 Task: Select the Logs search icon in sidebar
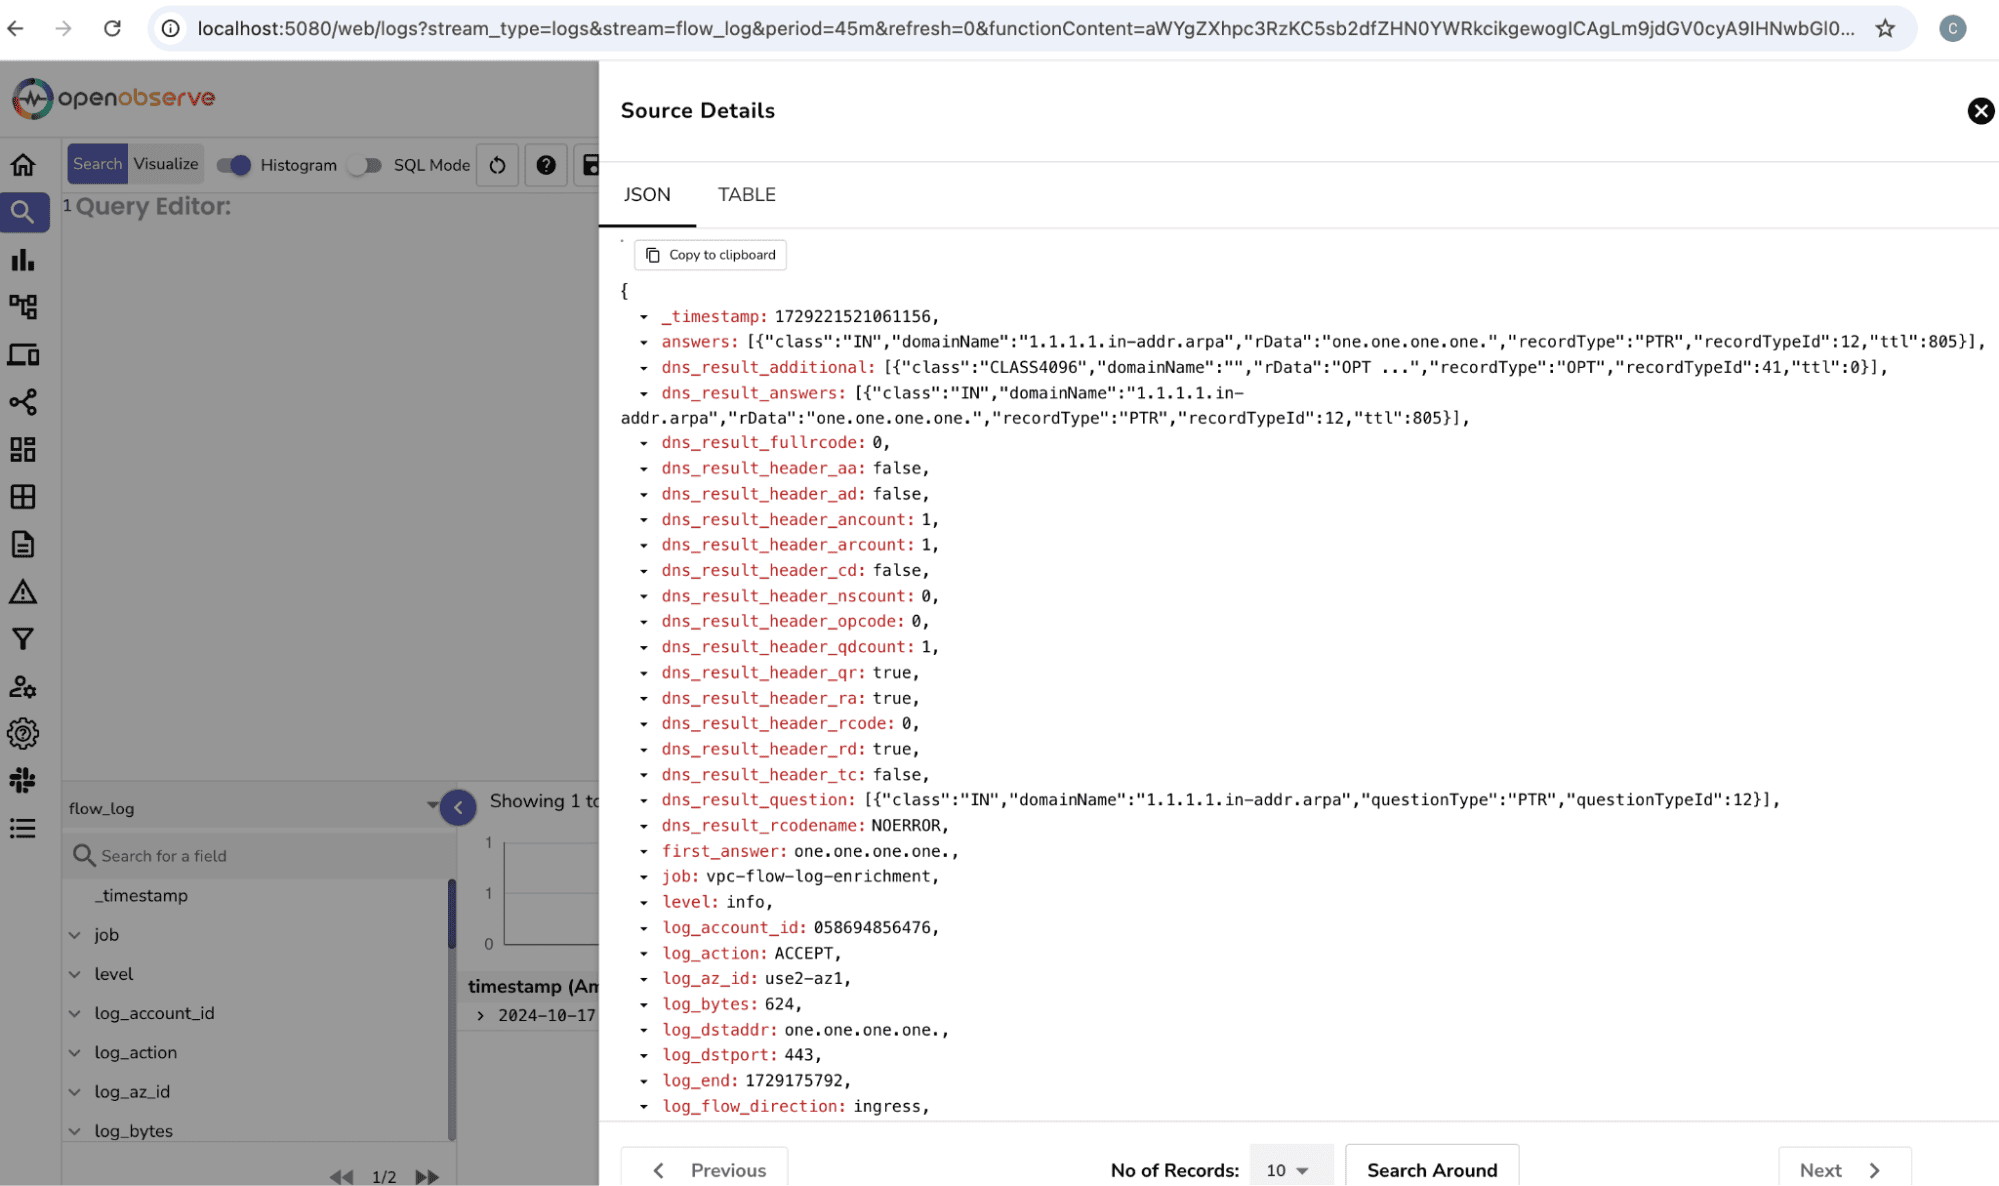pos(22,211)
